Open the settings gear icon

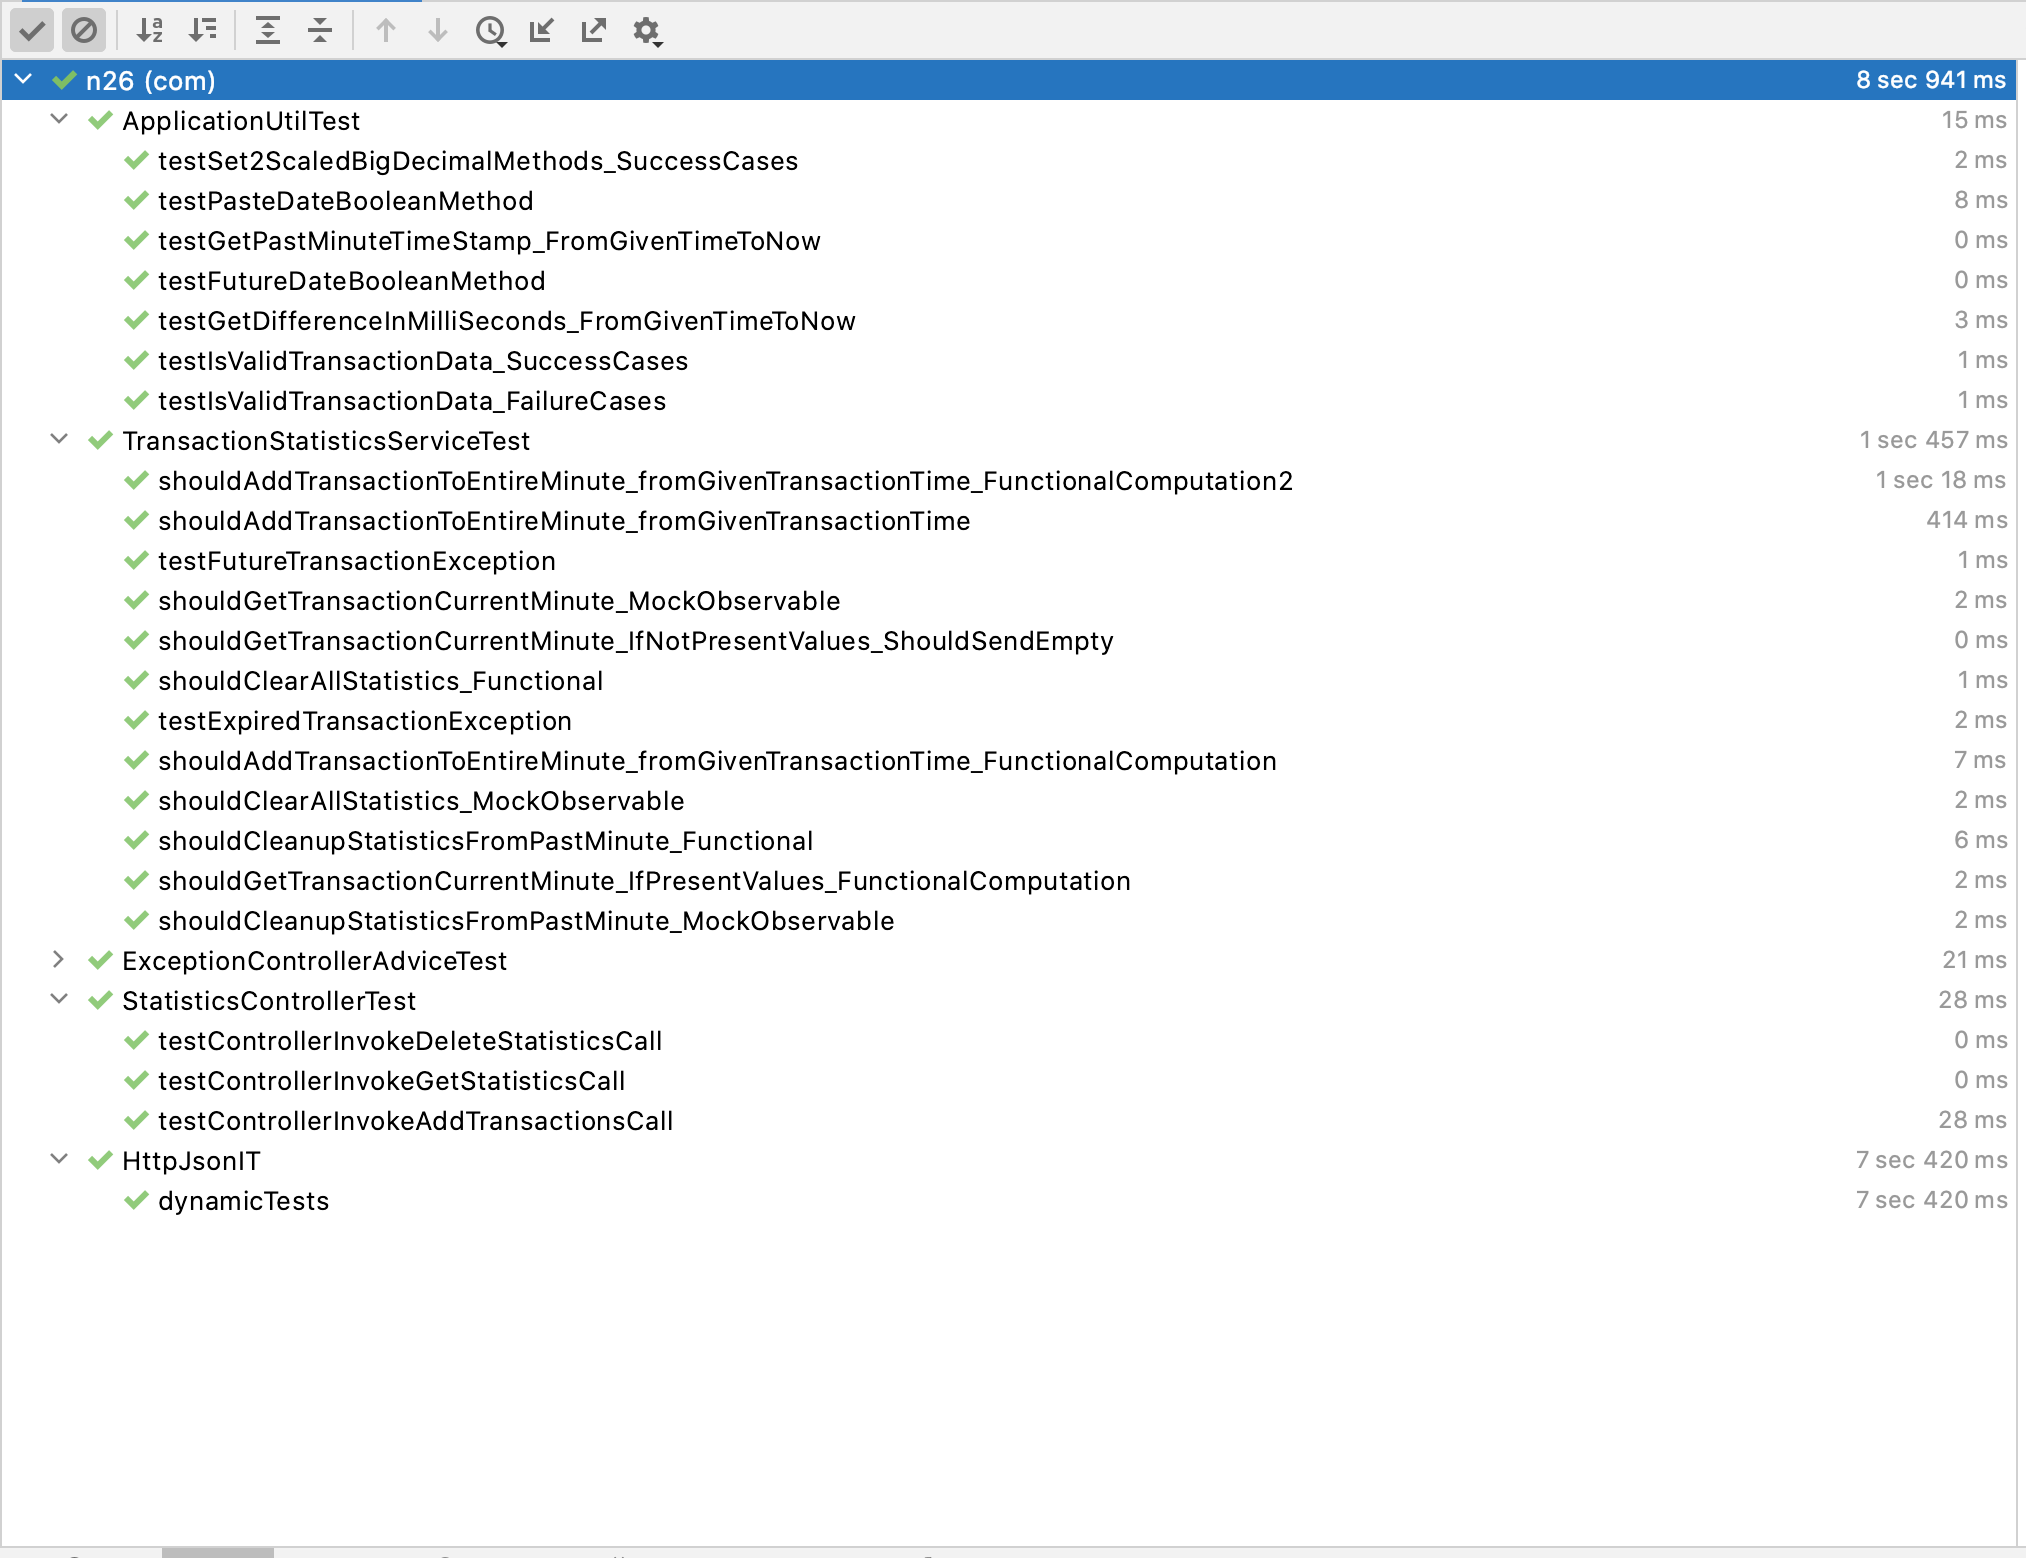tap(648, 29)
